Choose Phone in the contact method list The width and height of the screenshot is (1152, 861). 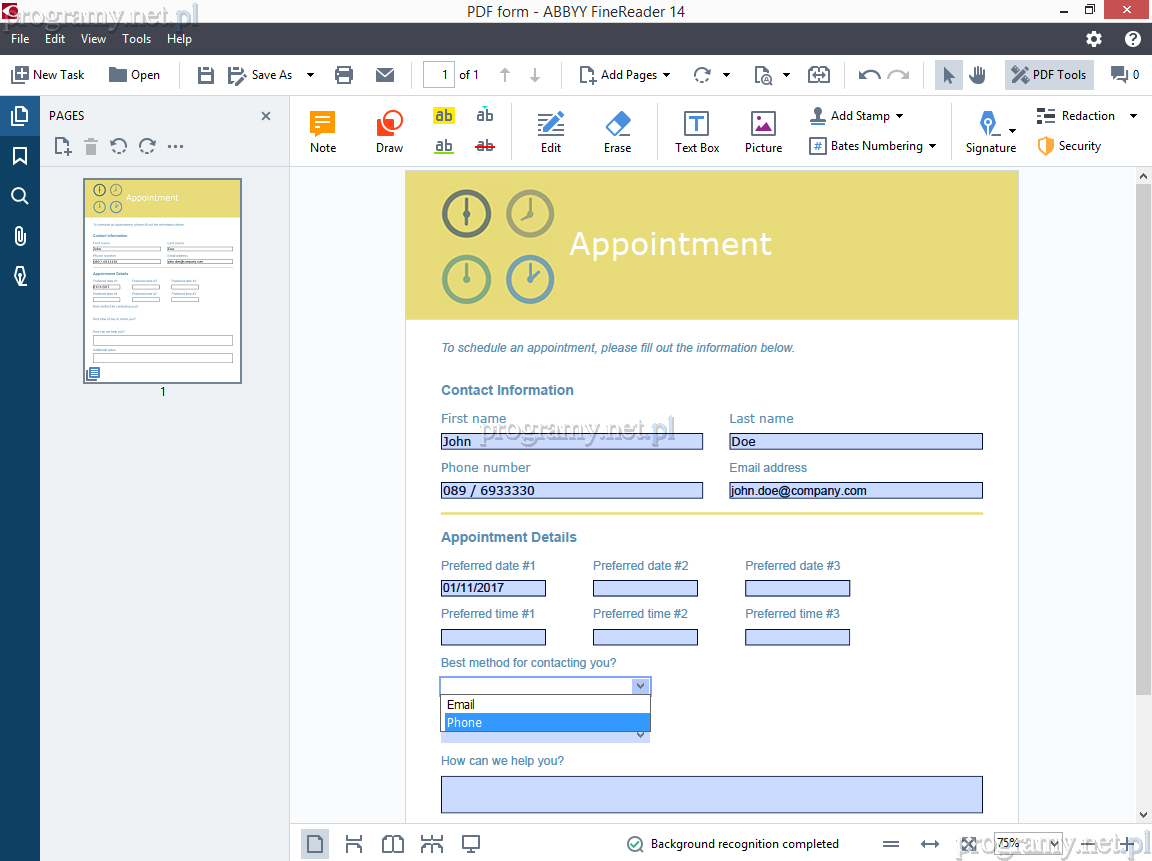[546, 723]
